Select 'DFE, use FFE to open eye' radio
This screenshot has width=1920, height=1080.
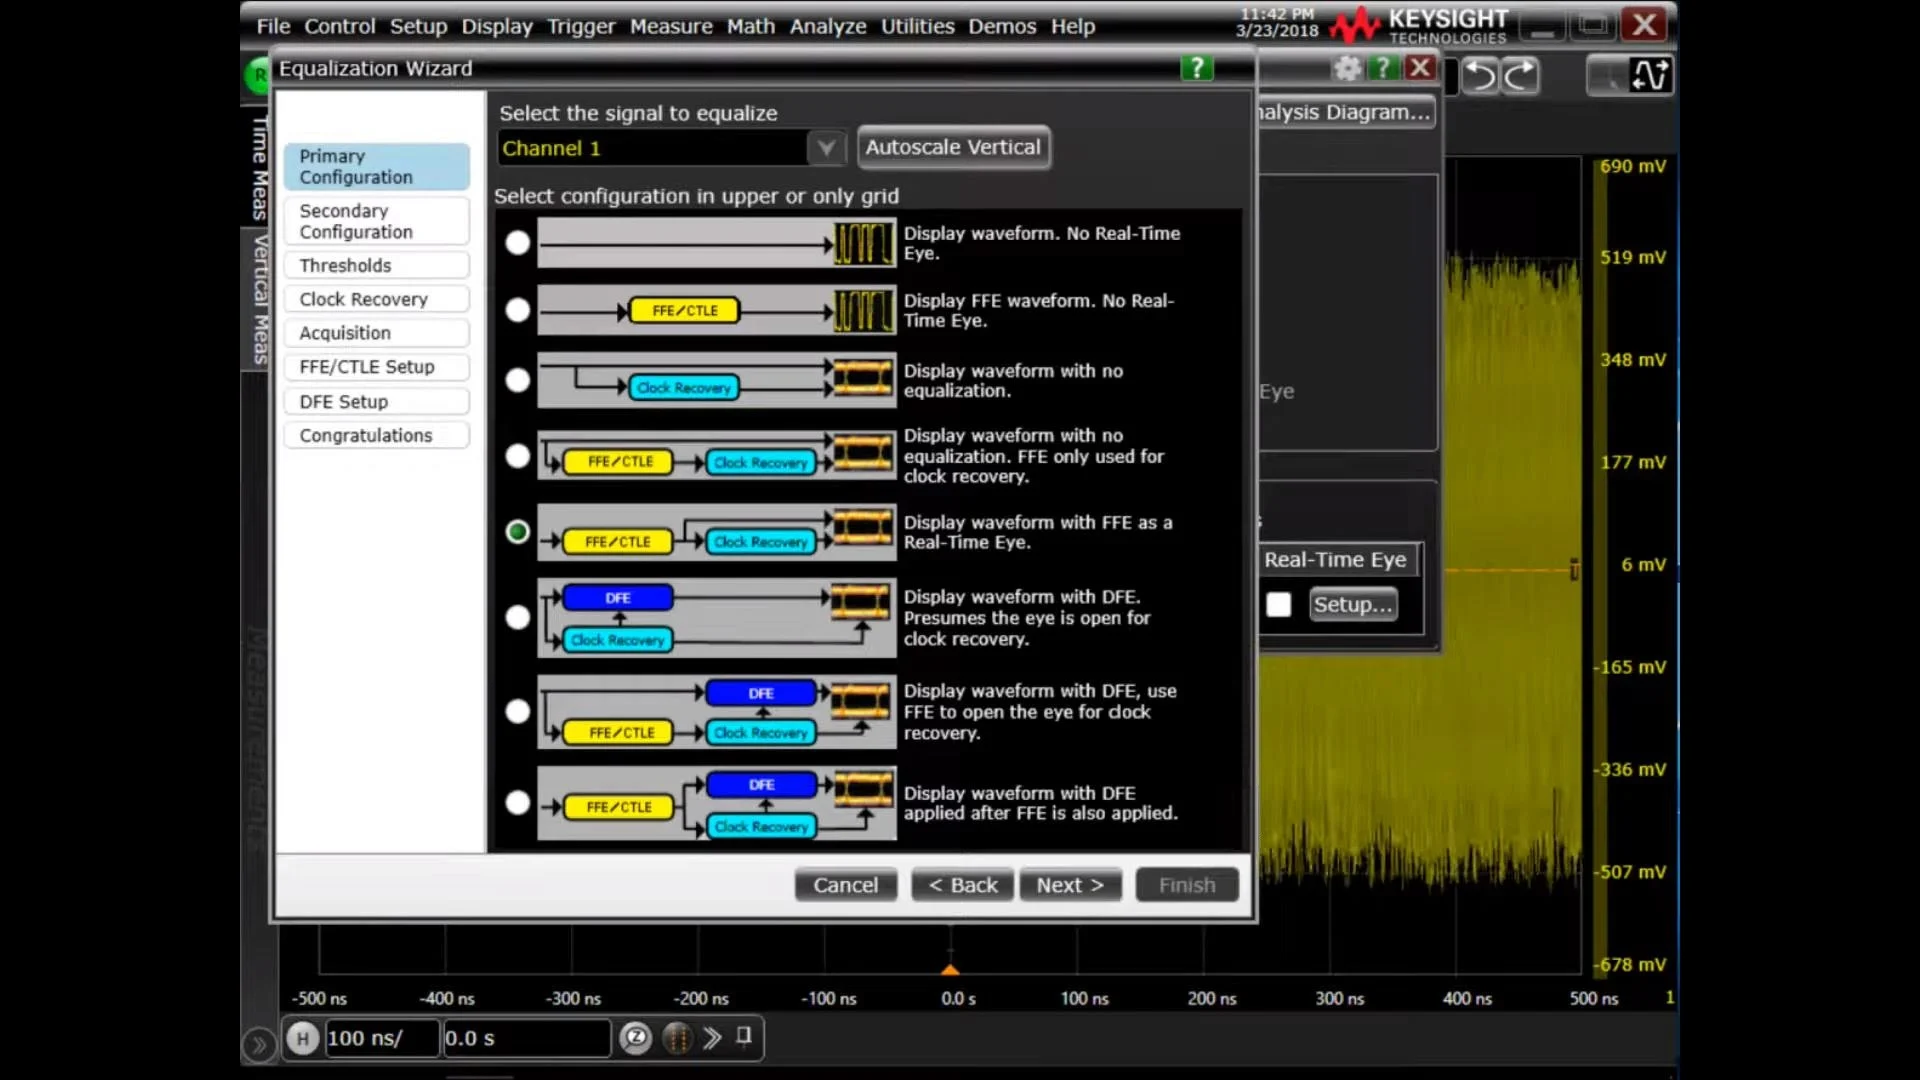(517, 711)
